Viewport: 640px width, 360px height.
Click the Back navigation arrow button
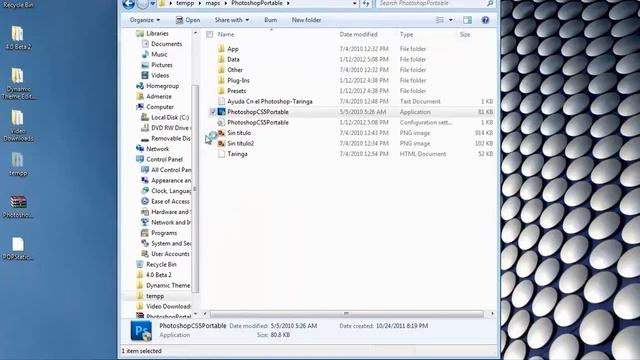pyautogui.click(x=128, y=4)
